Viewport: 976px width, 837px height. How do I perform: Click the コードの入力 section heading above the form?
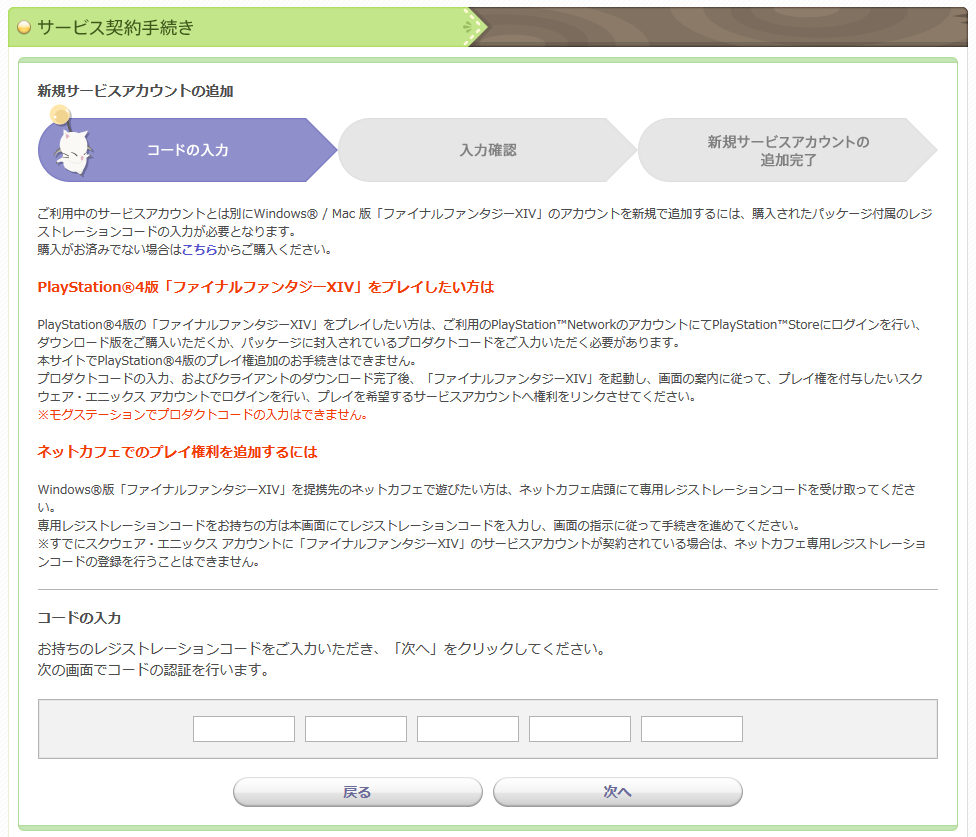(x=79, y=618)
